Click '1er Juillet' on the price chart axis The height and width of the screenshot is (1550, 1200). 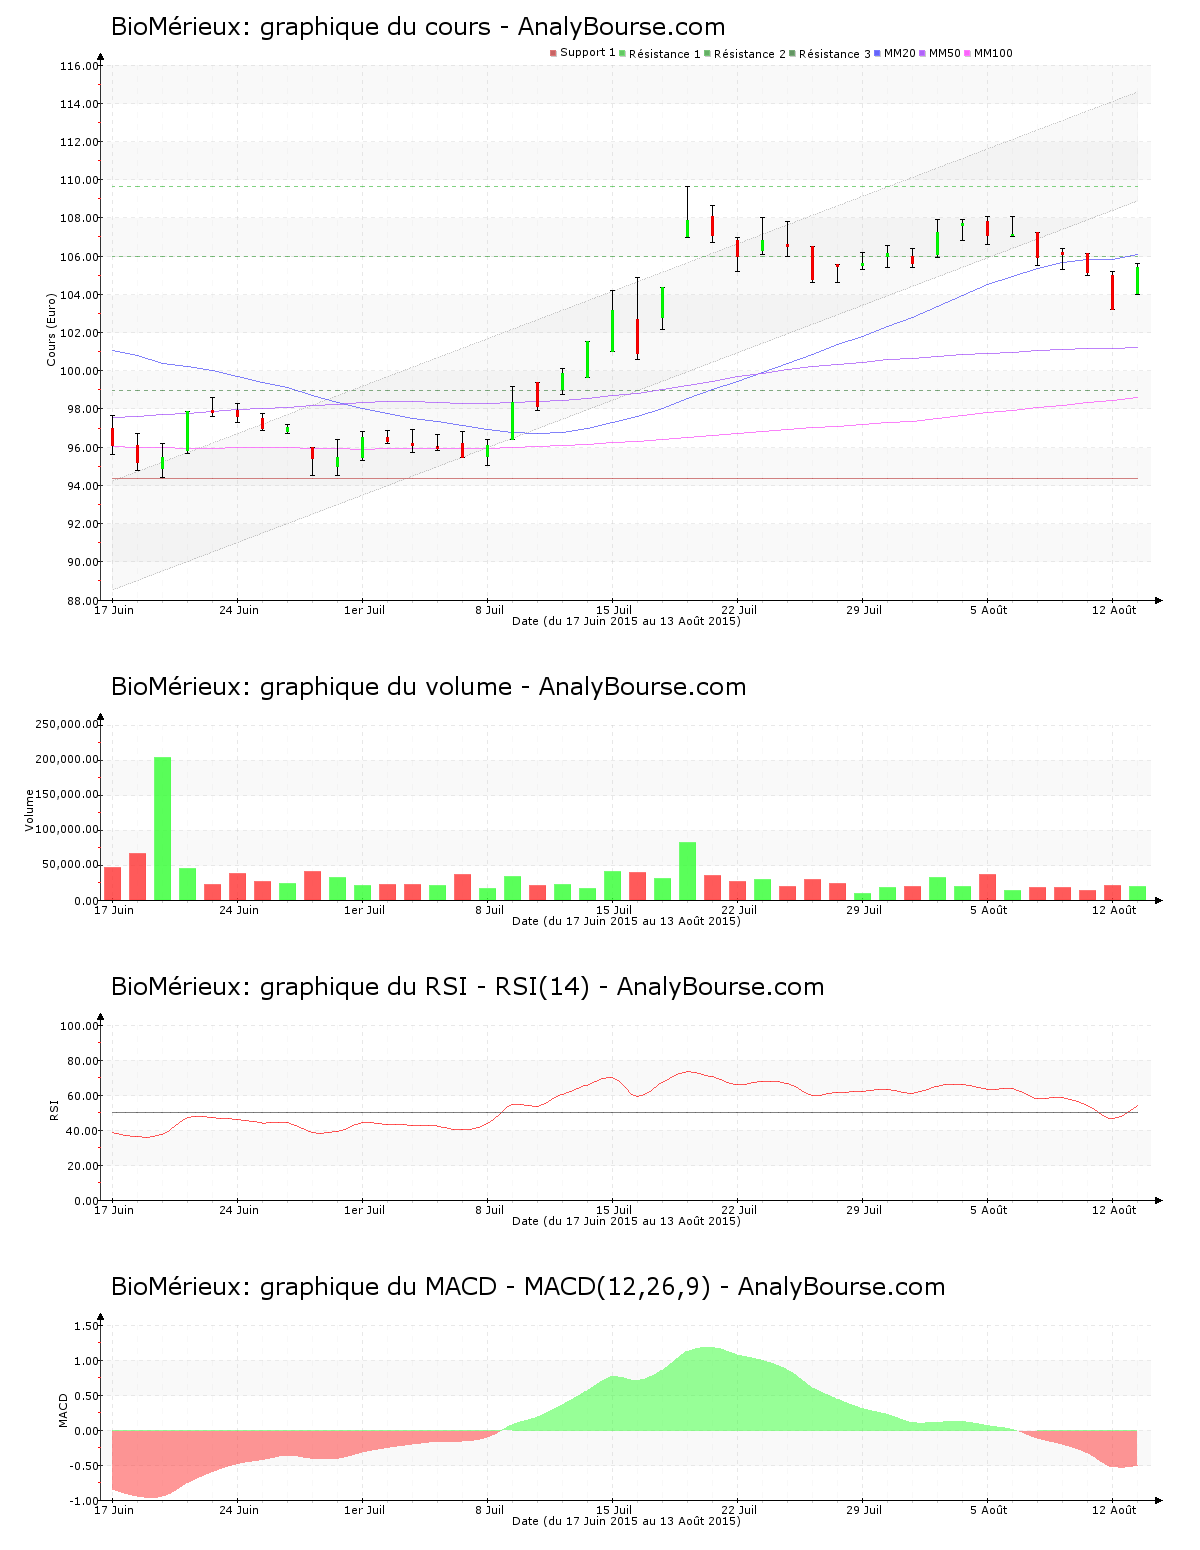click(364, 610)
